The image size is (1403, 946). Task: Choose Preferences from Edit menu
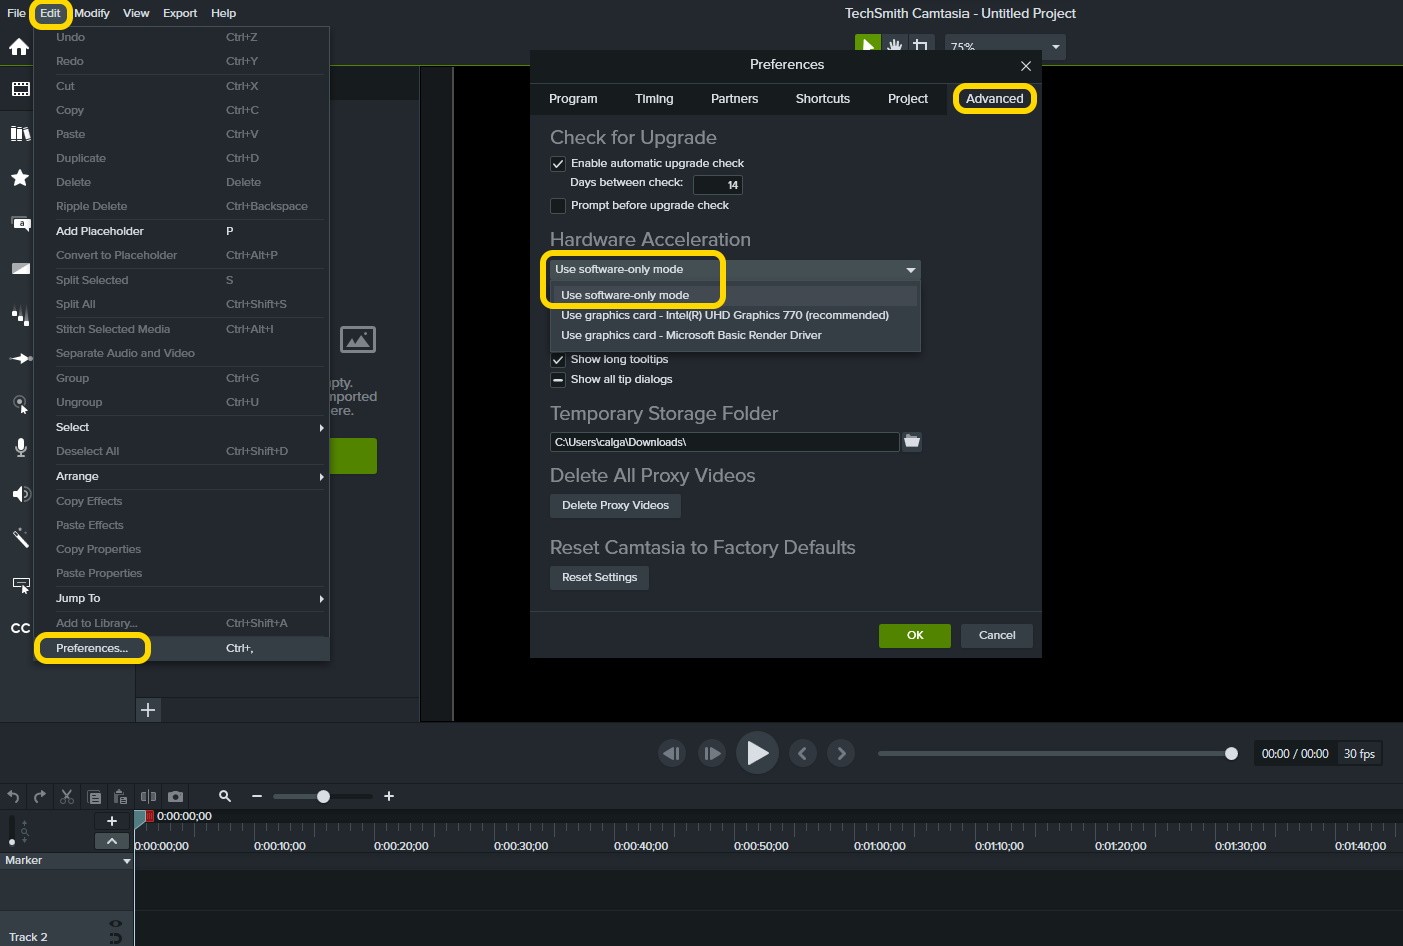coord(92,648)
